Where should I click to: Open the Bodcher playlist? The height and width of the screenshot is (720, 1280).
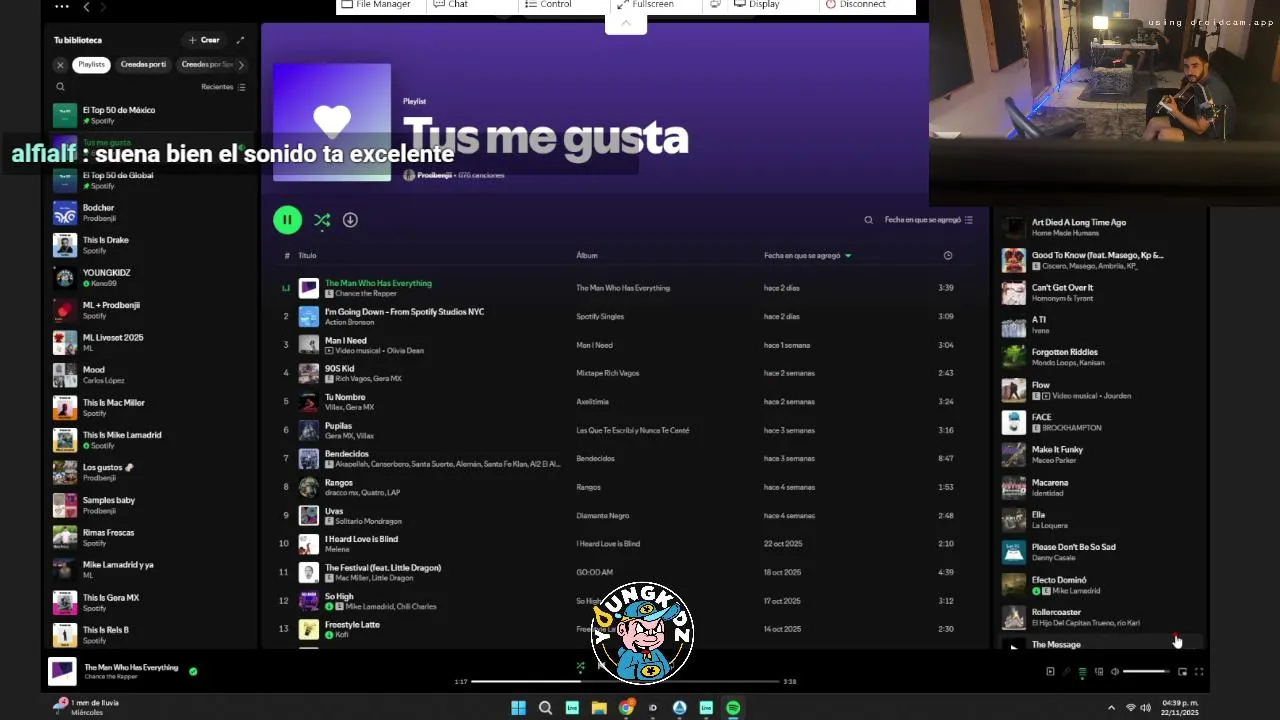pyautogui.click(x=151, y=213)
